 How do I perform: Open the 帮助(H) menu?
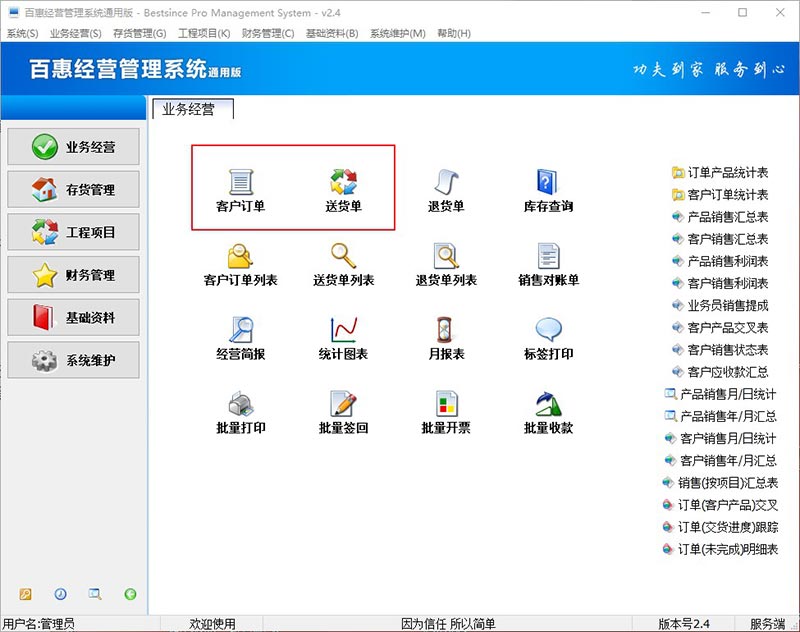pos(454,33)
